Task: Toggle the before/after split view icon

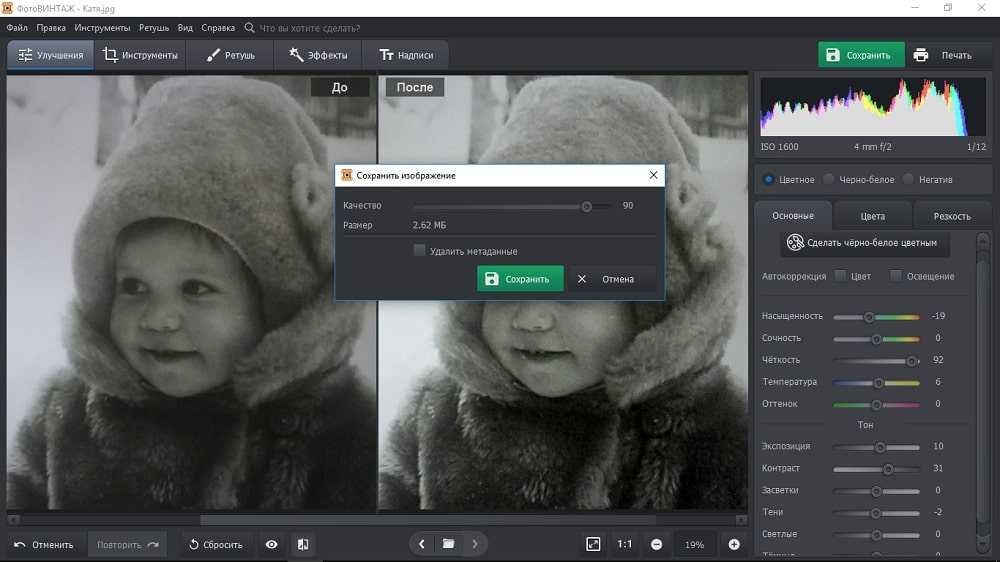Action: [303, 544]
